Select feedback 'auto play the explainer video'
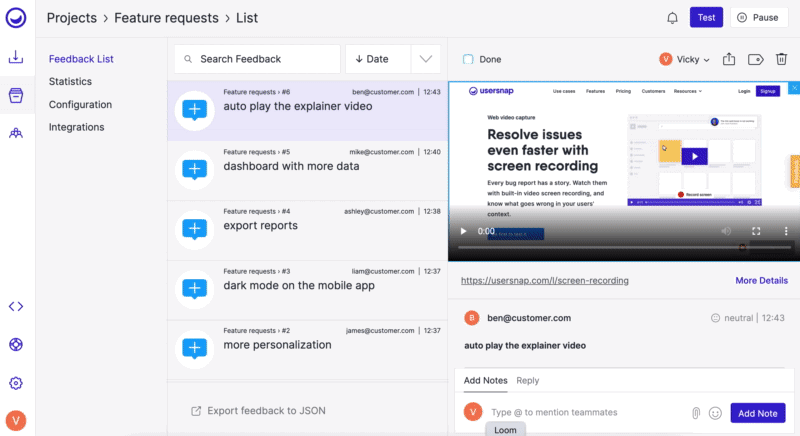Screen dimensions: 800x436 point(308,111)
